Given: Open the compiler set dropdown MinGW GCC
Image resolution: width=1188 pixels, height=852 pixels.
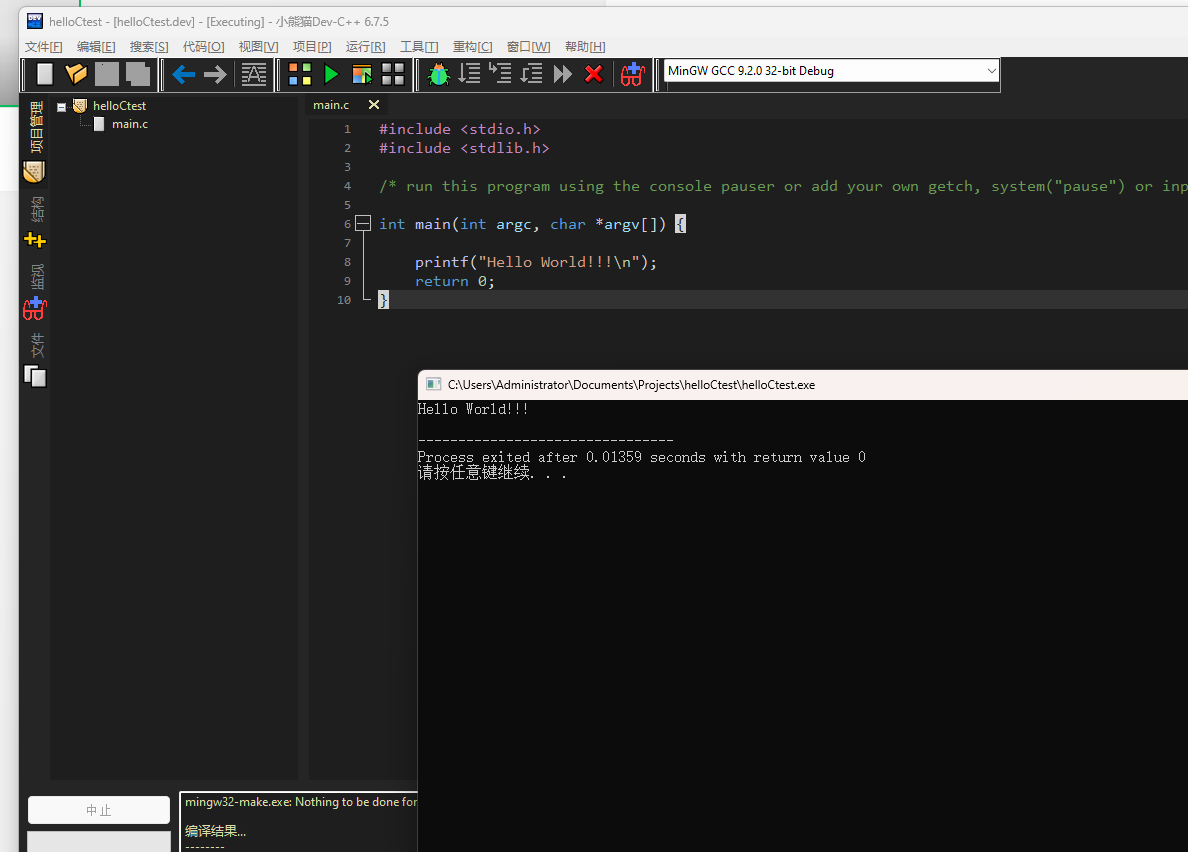Looking at the screenshot, I should pyautogui.click(x=831, y=71).
